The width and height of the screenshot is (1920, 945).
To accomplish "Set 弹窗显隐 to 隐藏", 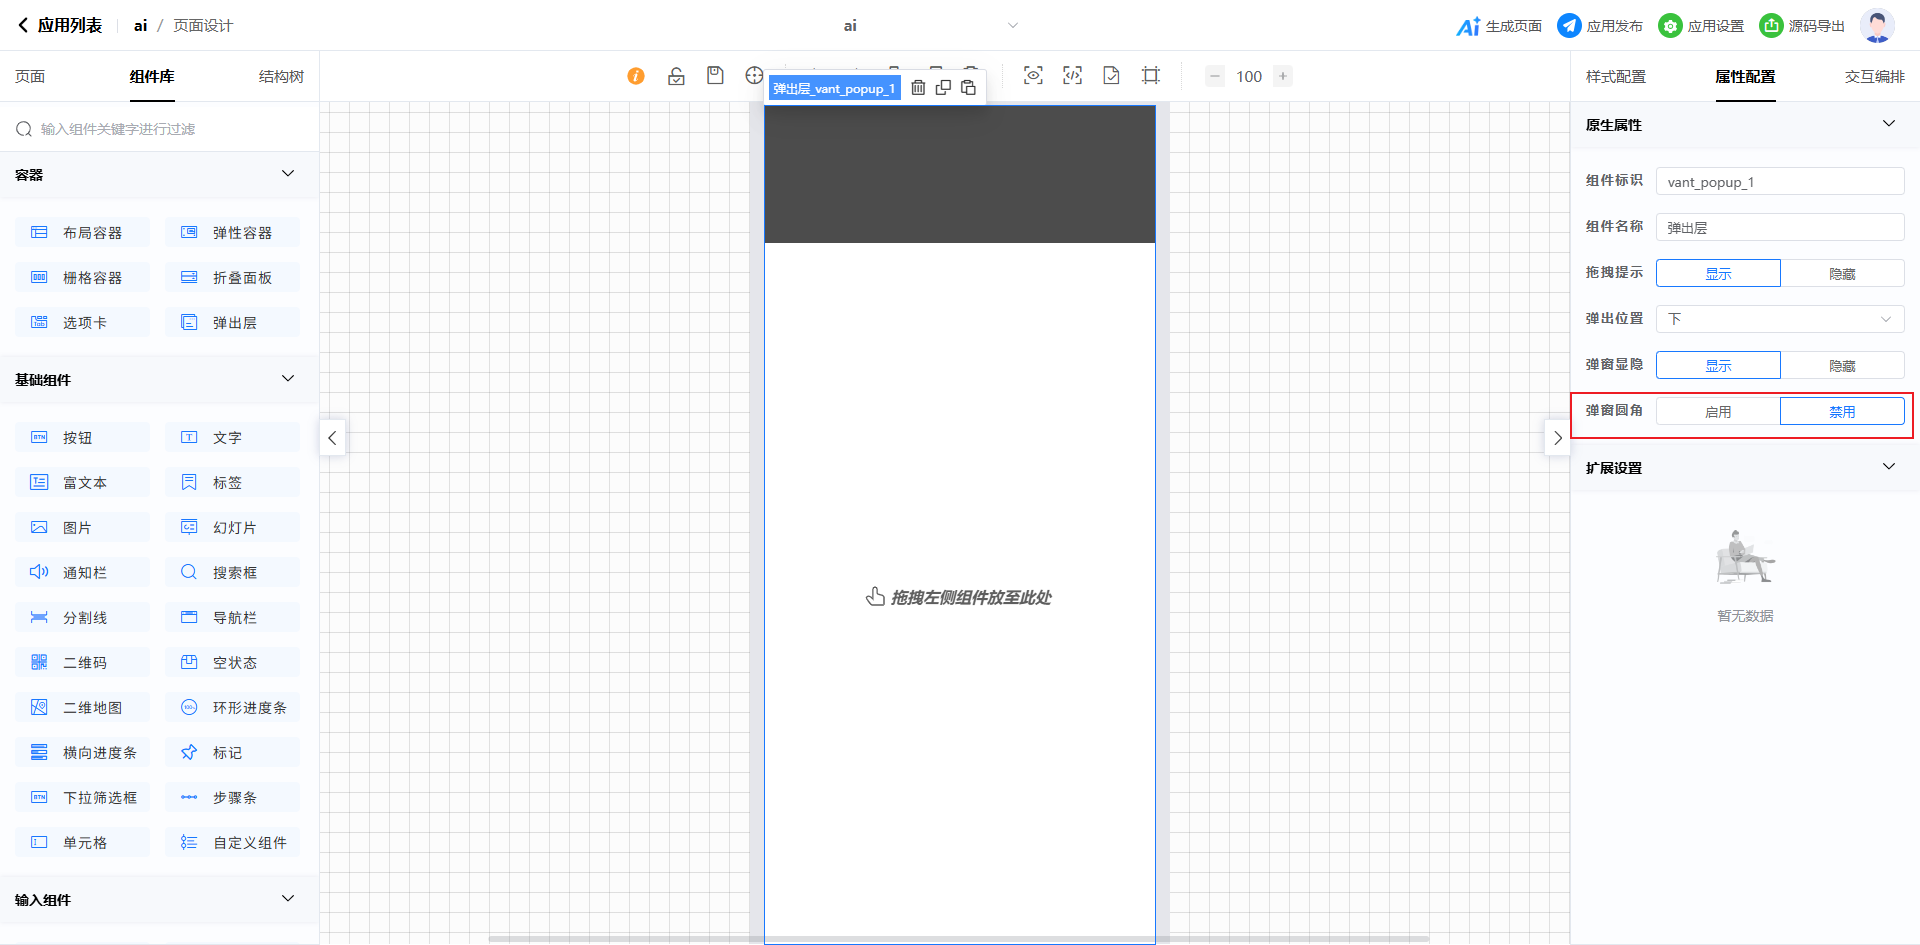I will tap(1842, 365).
